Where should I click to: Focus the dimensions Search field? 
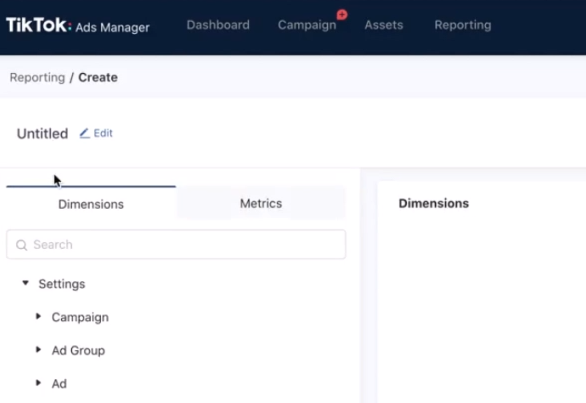point(176,244)
